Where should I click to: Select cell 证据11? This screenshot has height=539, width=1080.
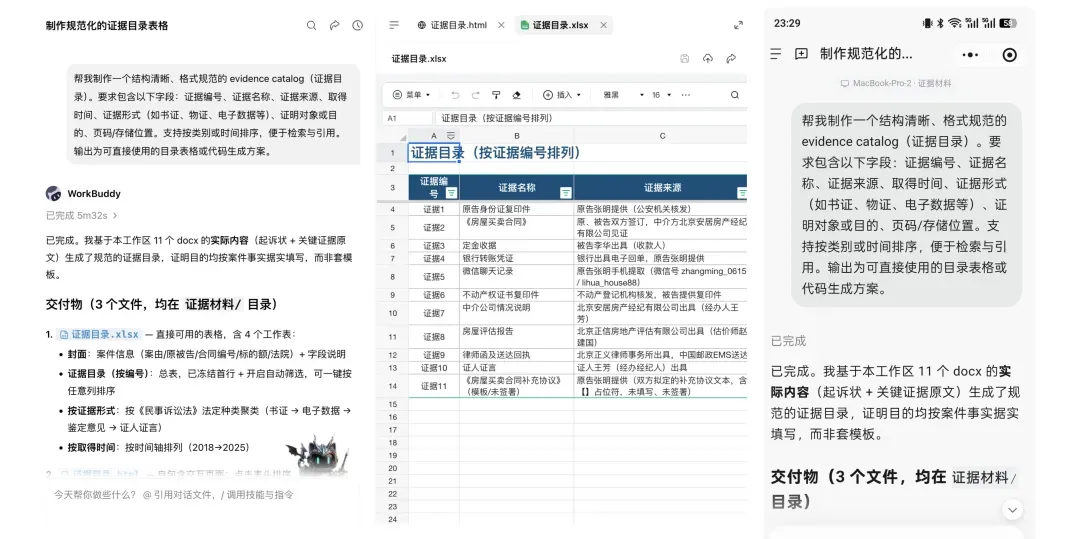coord(434,386)
